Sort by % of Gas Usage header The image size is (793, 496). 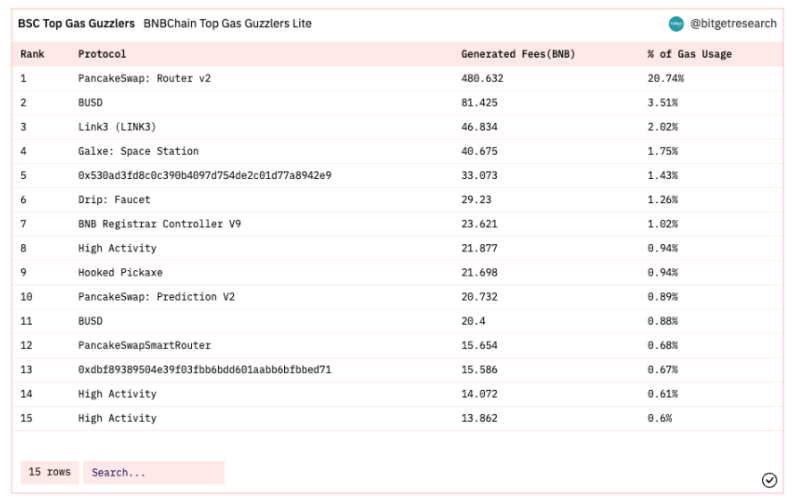(690, 54)
